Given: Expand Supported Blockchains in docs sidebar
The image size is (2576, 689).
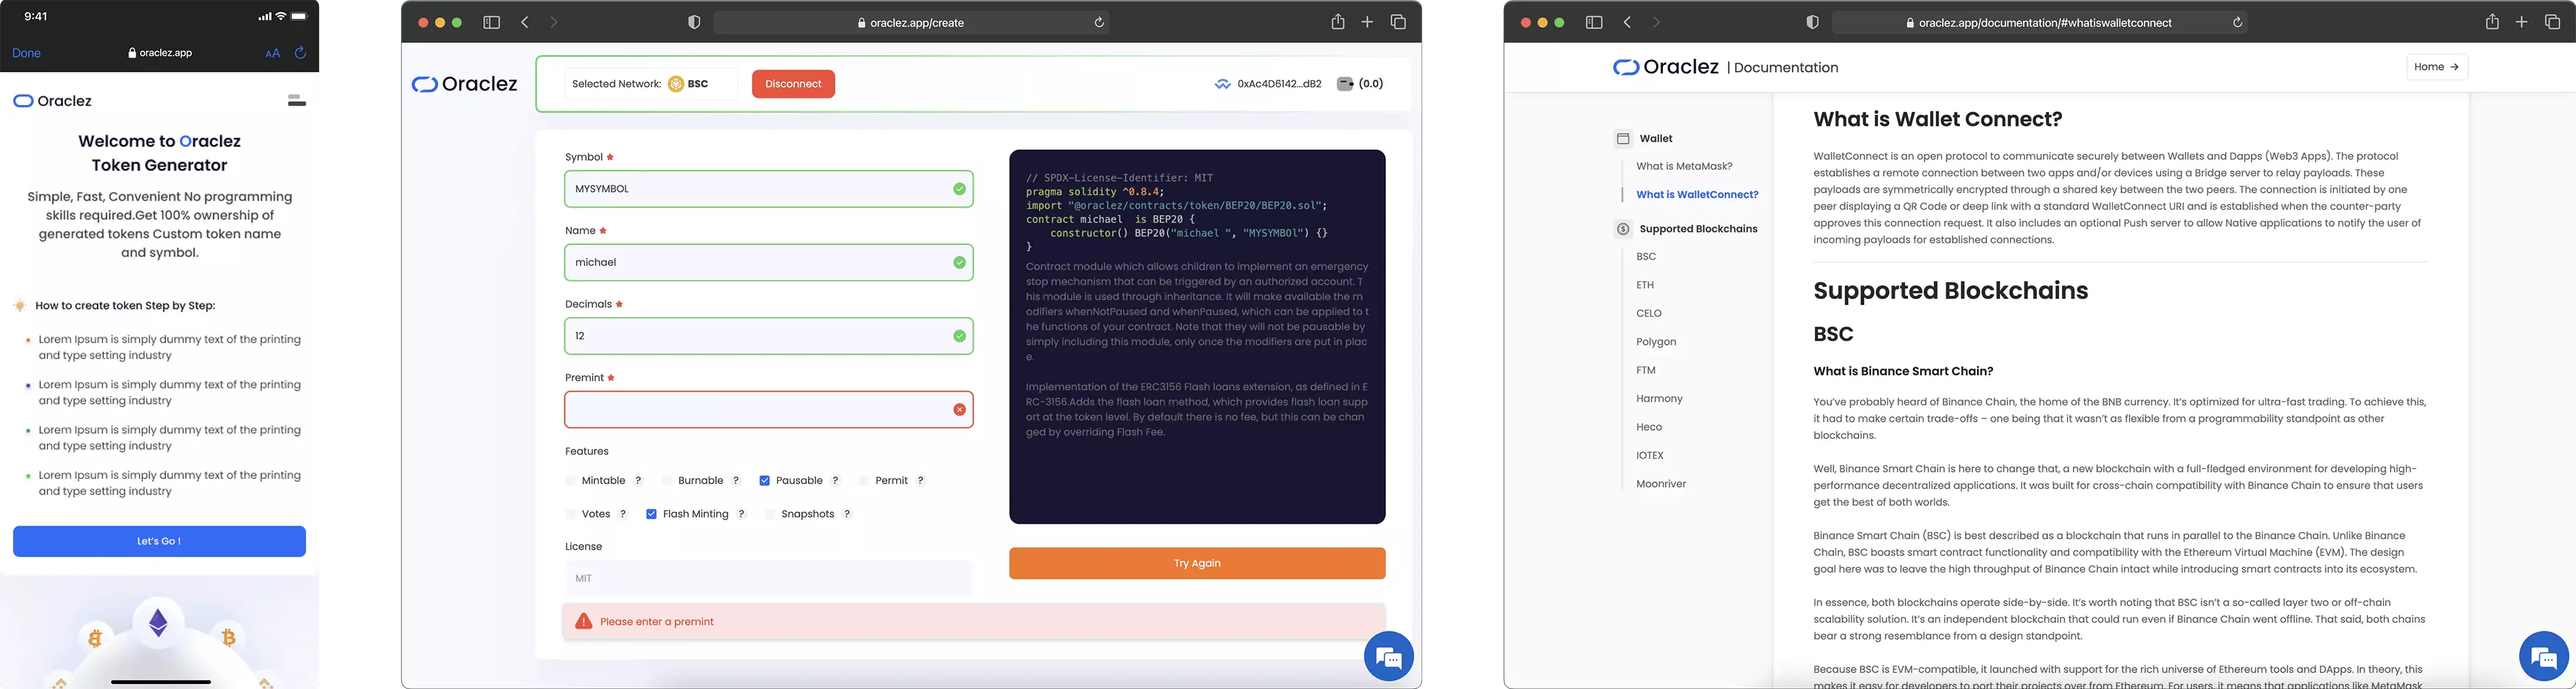Looking at the screenshot, I should (x=1686, y=229).
